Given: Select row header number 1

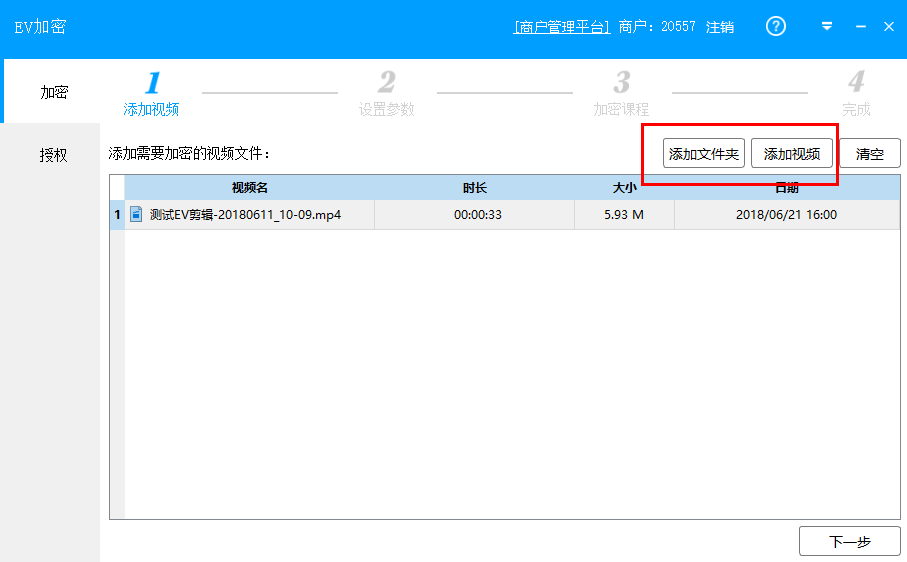Looking at the screenshot, I should pyautogui.click(x=117, y=215).
